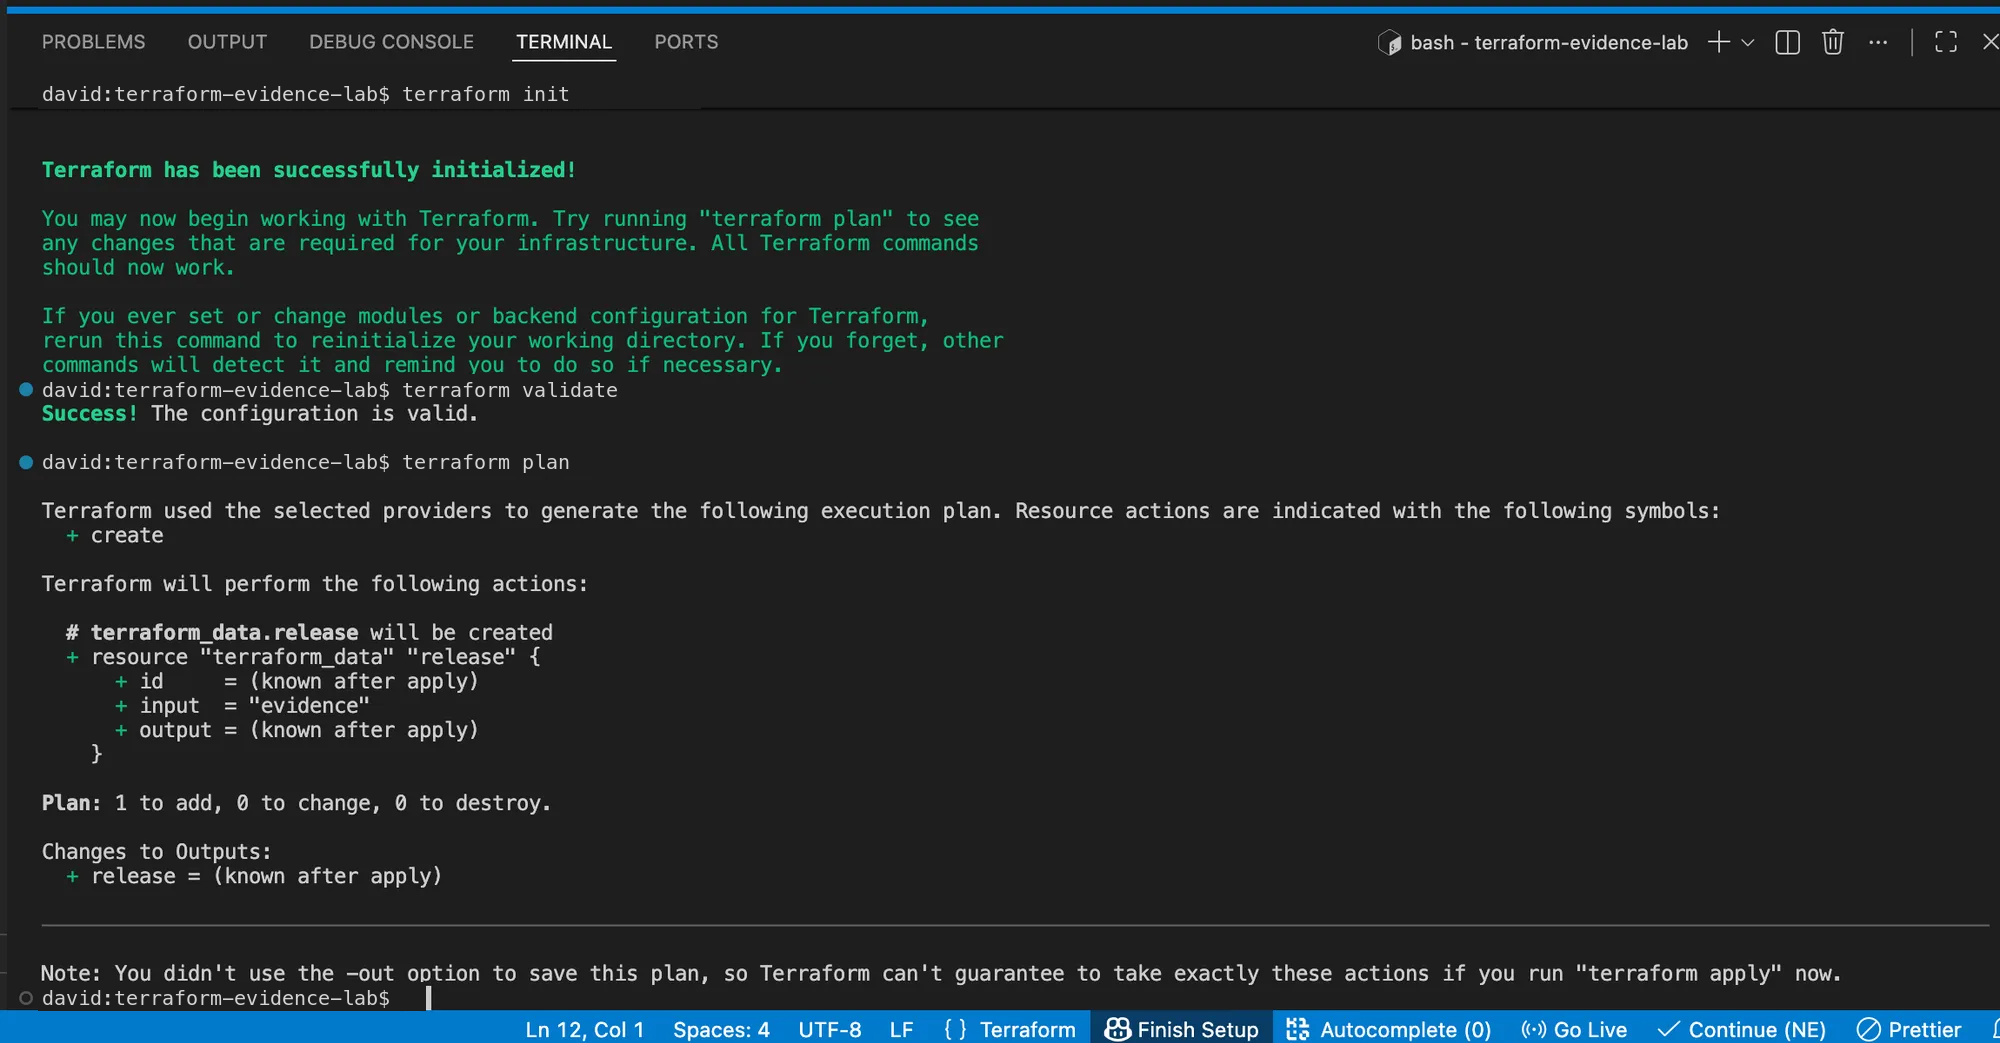This screenshot has height=1043, width=2000.
Task: Open the PROBLEMS panel tab
Action: (x=93, y=42)
